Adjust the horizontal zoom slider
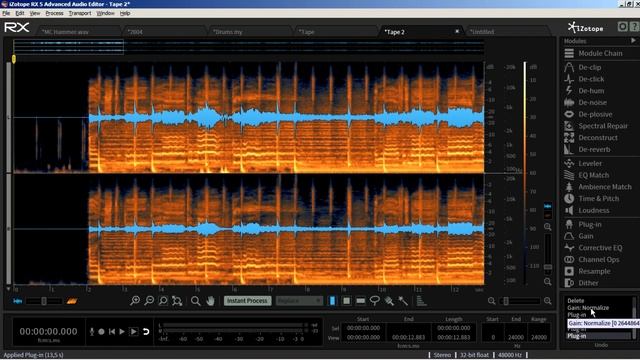This screenshot has width=640, height=360. 520,301
